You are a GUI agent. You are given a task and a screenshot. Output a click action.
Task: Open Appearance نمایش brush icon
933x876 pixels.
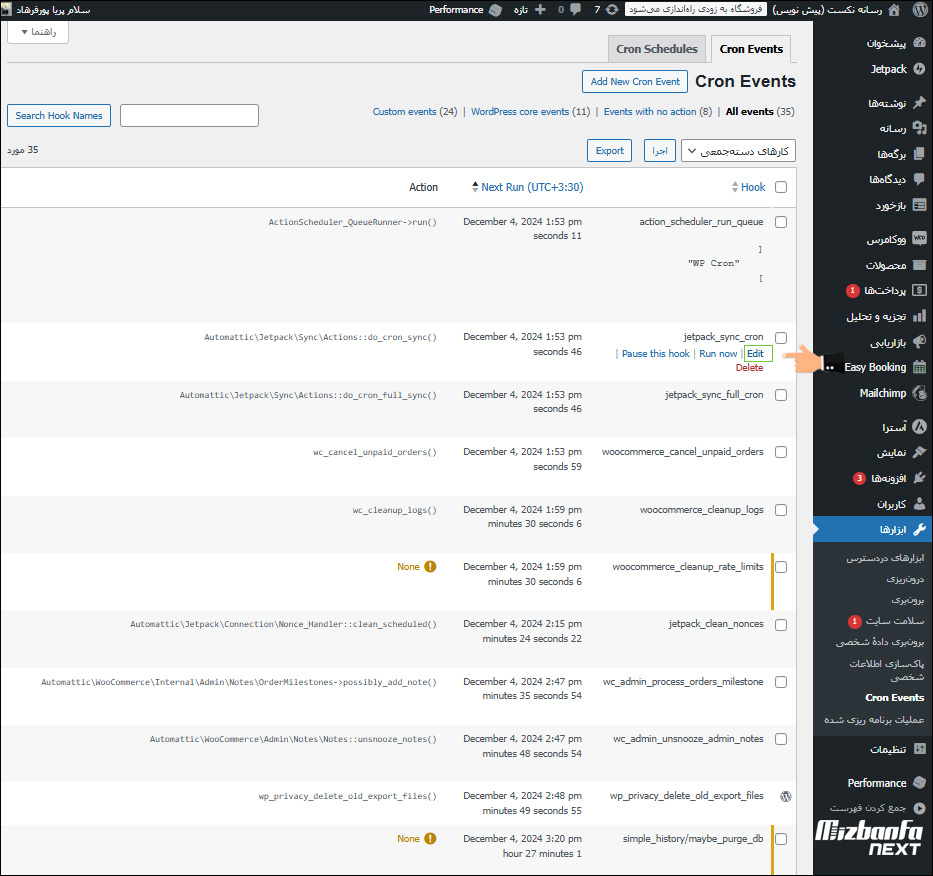coord(919,452)
